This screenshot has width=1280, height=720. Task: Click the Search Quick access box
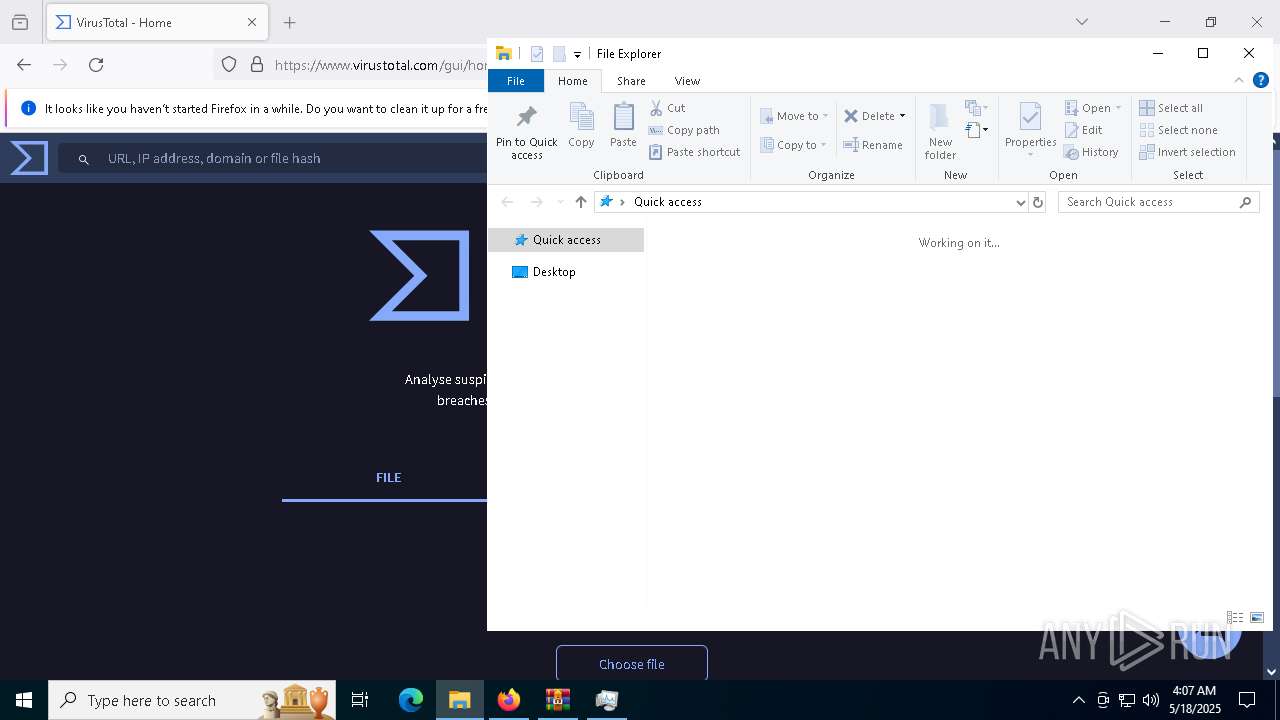tap(1158, 202)
